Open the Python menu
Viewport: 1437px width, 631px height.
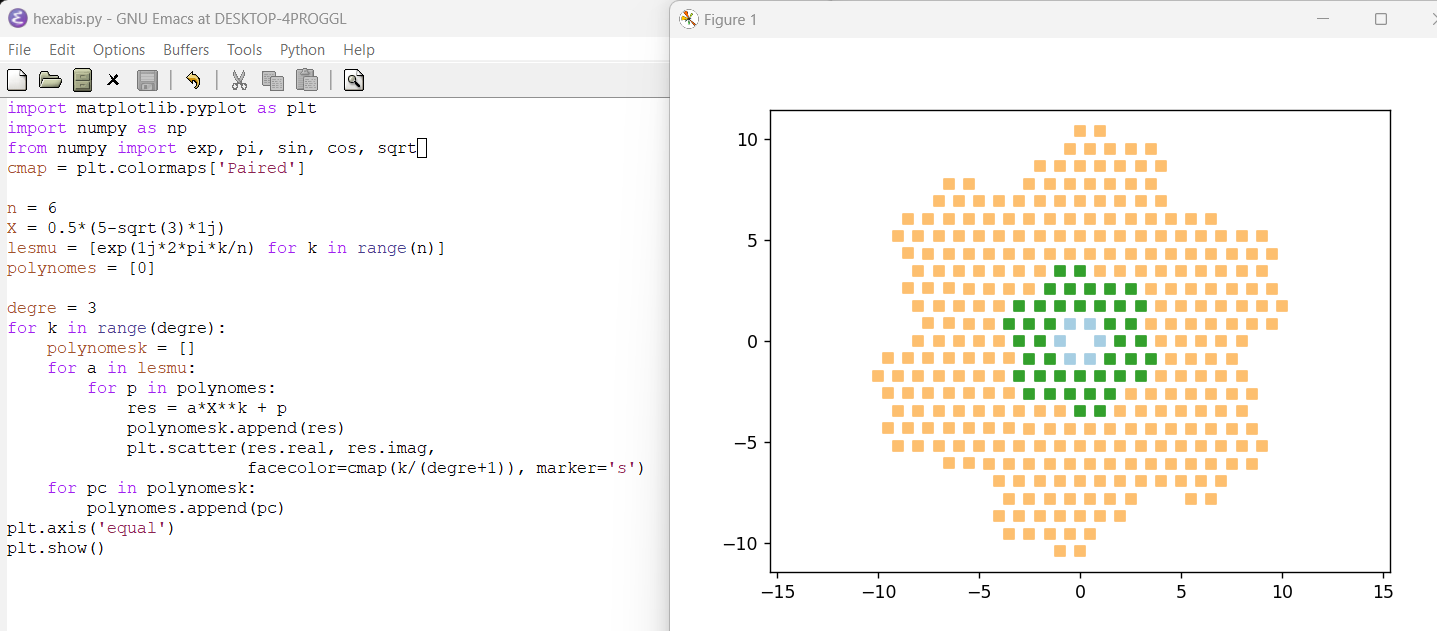coord(302,50)
